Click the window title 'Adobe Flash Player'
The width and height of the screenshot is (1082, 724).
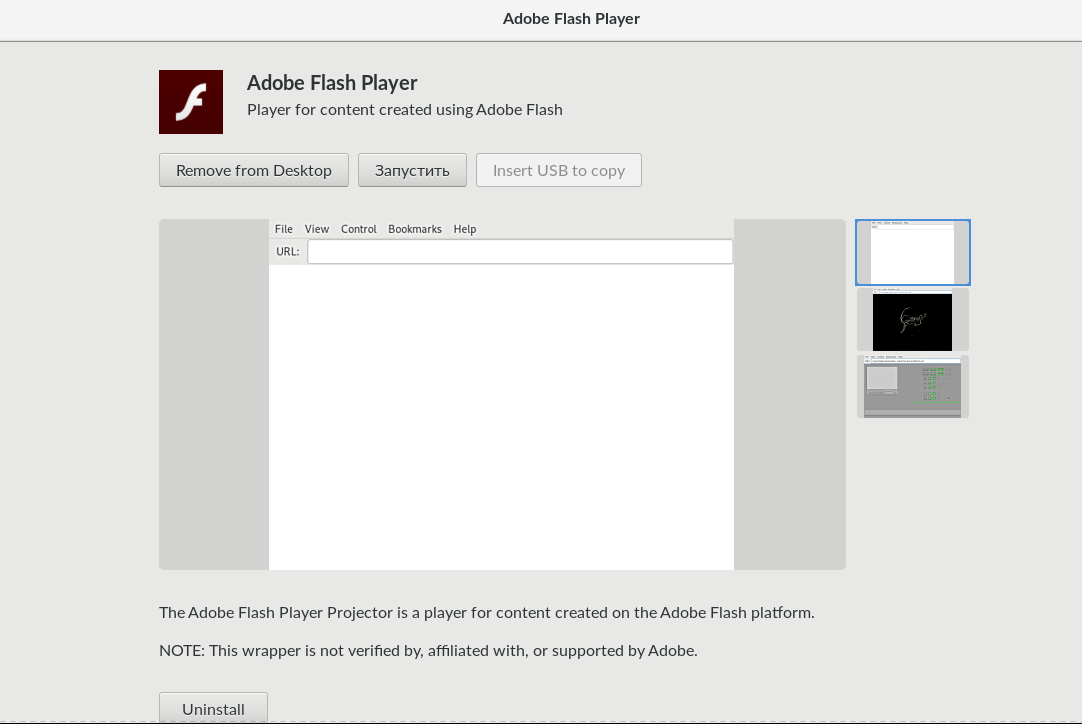pyautogui.click(x=571, y=19)
